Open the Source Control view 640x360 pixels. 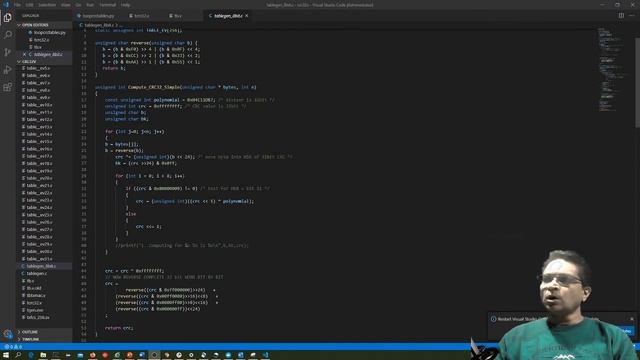(7, 52)
